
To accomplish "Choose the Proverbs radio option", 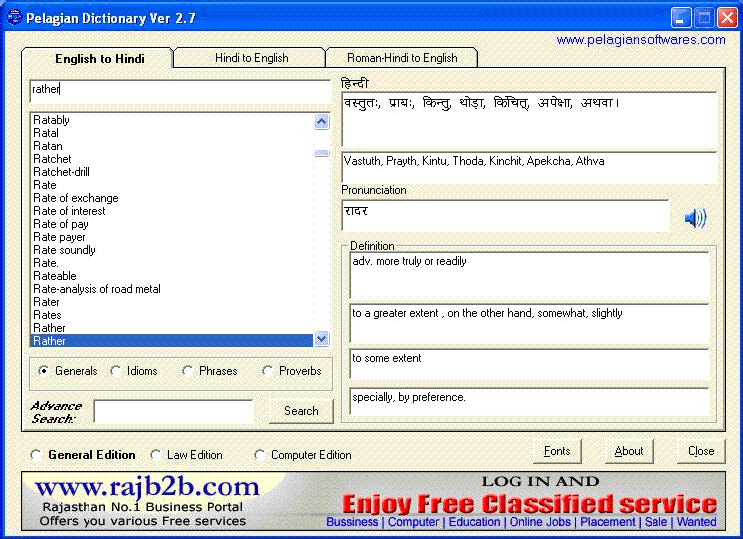I will pos(268,371).
